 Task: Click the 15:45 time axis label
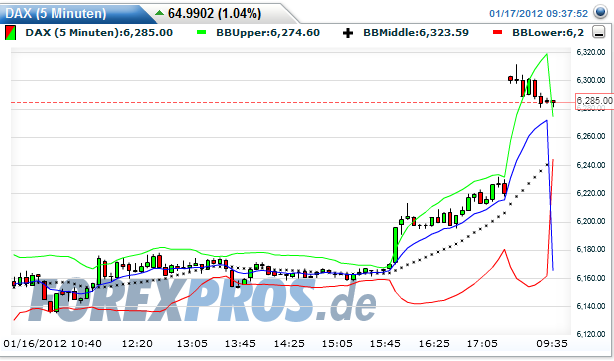click(385, 344)
